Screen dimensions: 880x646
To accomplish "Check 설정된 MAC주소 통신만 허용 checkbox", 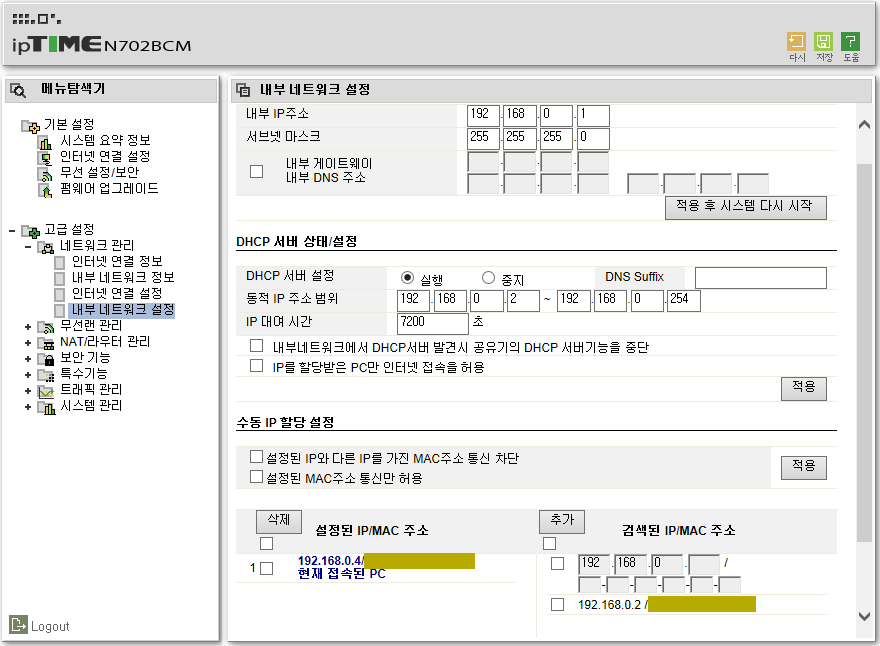I will [x=256, y=477].
